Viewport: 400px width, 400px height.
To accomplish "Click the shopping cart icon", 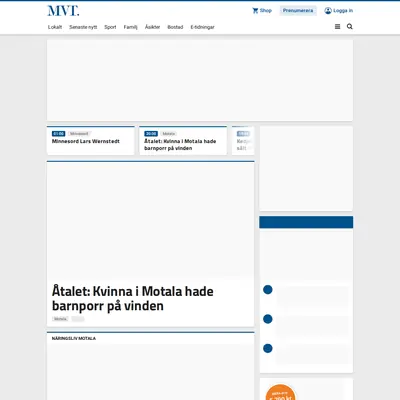I will pyautogui.click(x=255, y=11).
